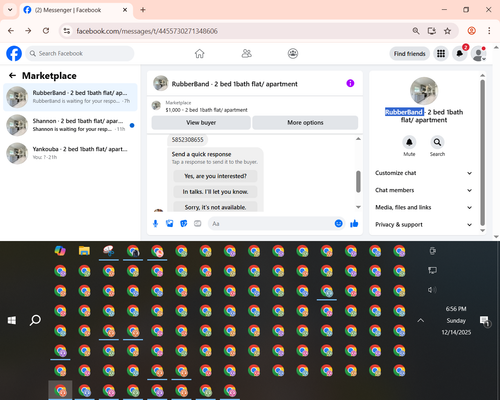Click the chat messages scrollbar thumb
Image resolution: width=500 pixels, height=400 pixels.
[358, 181]
